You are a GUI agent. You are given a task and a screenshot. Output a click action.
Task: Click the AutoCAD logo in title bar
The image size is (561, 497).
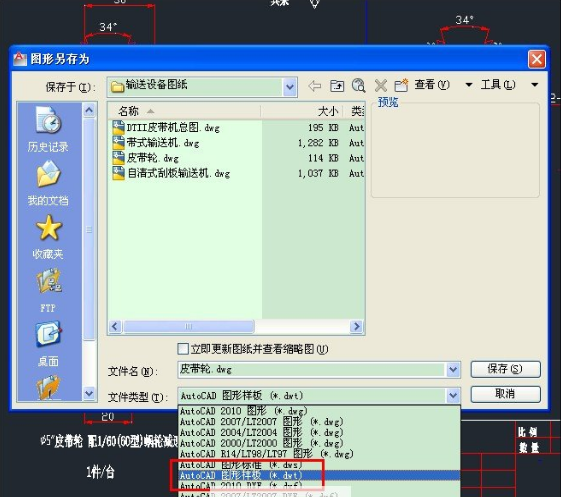[20, 59]
